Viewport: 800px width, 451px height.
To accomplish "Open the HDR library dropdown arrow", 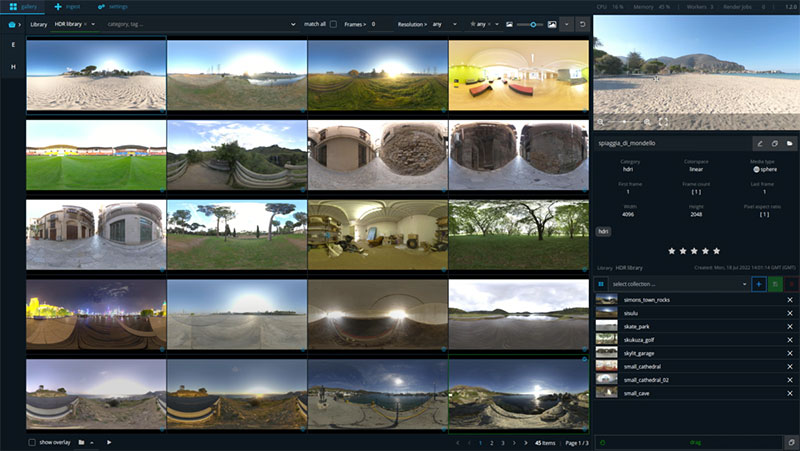I will point(93,24).
